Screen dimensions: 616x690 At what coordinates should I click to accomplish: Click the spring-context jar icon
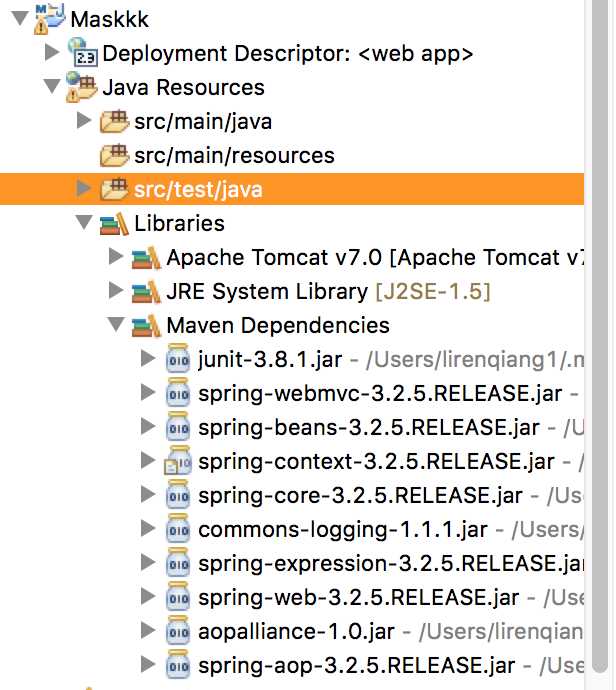(x=178, y=460)
